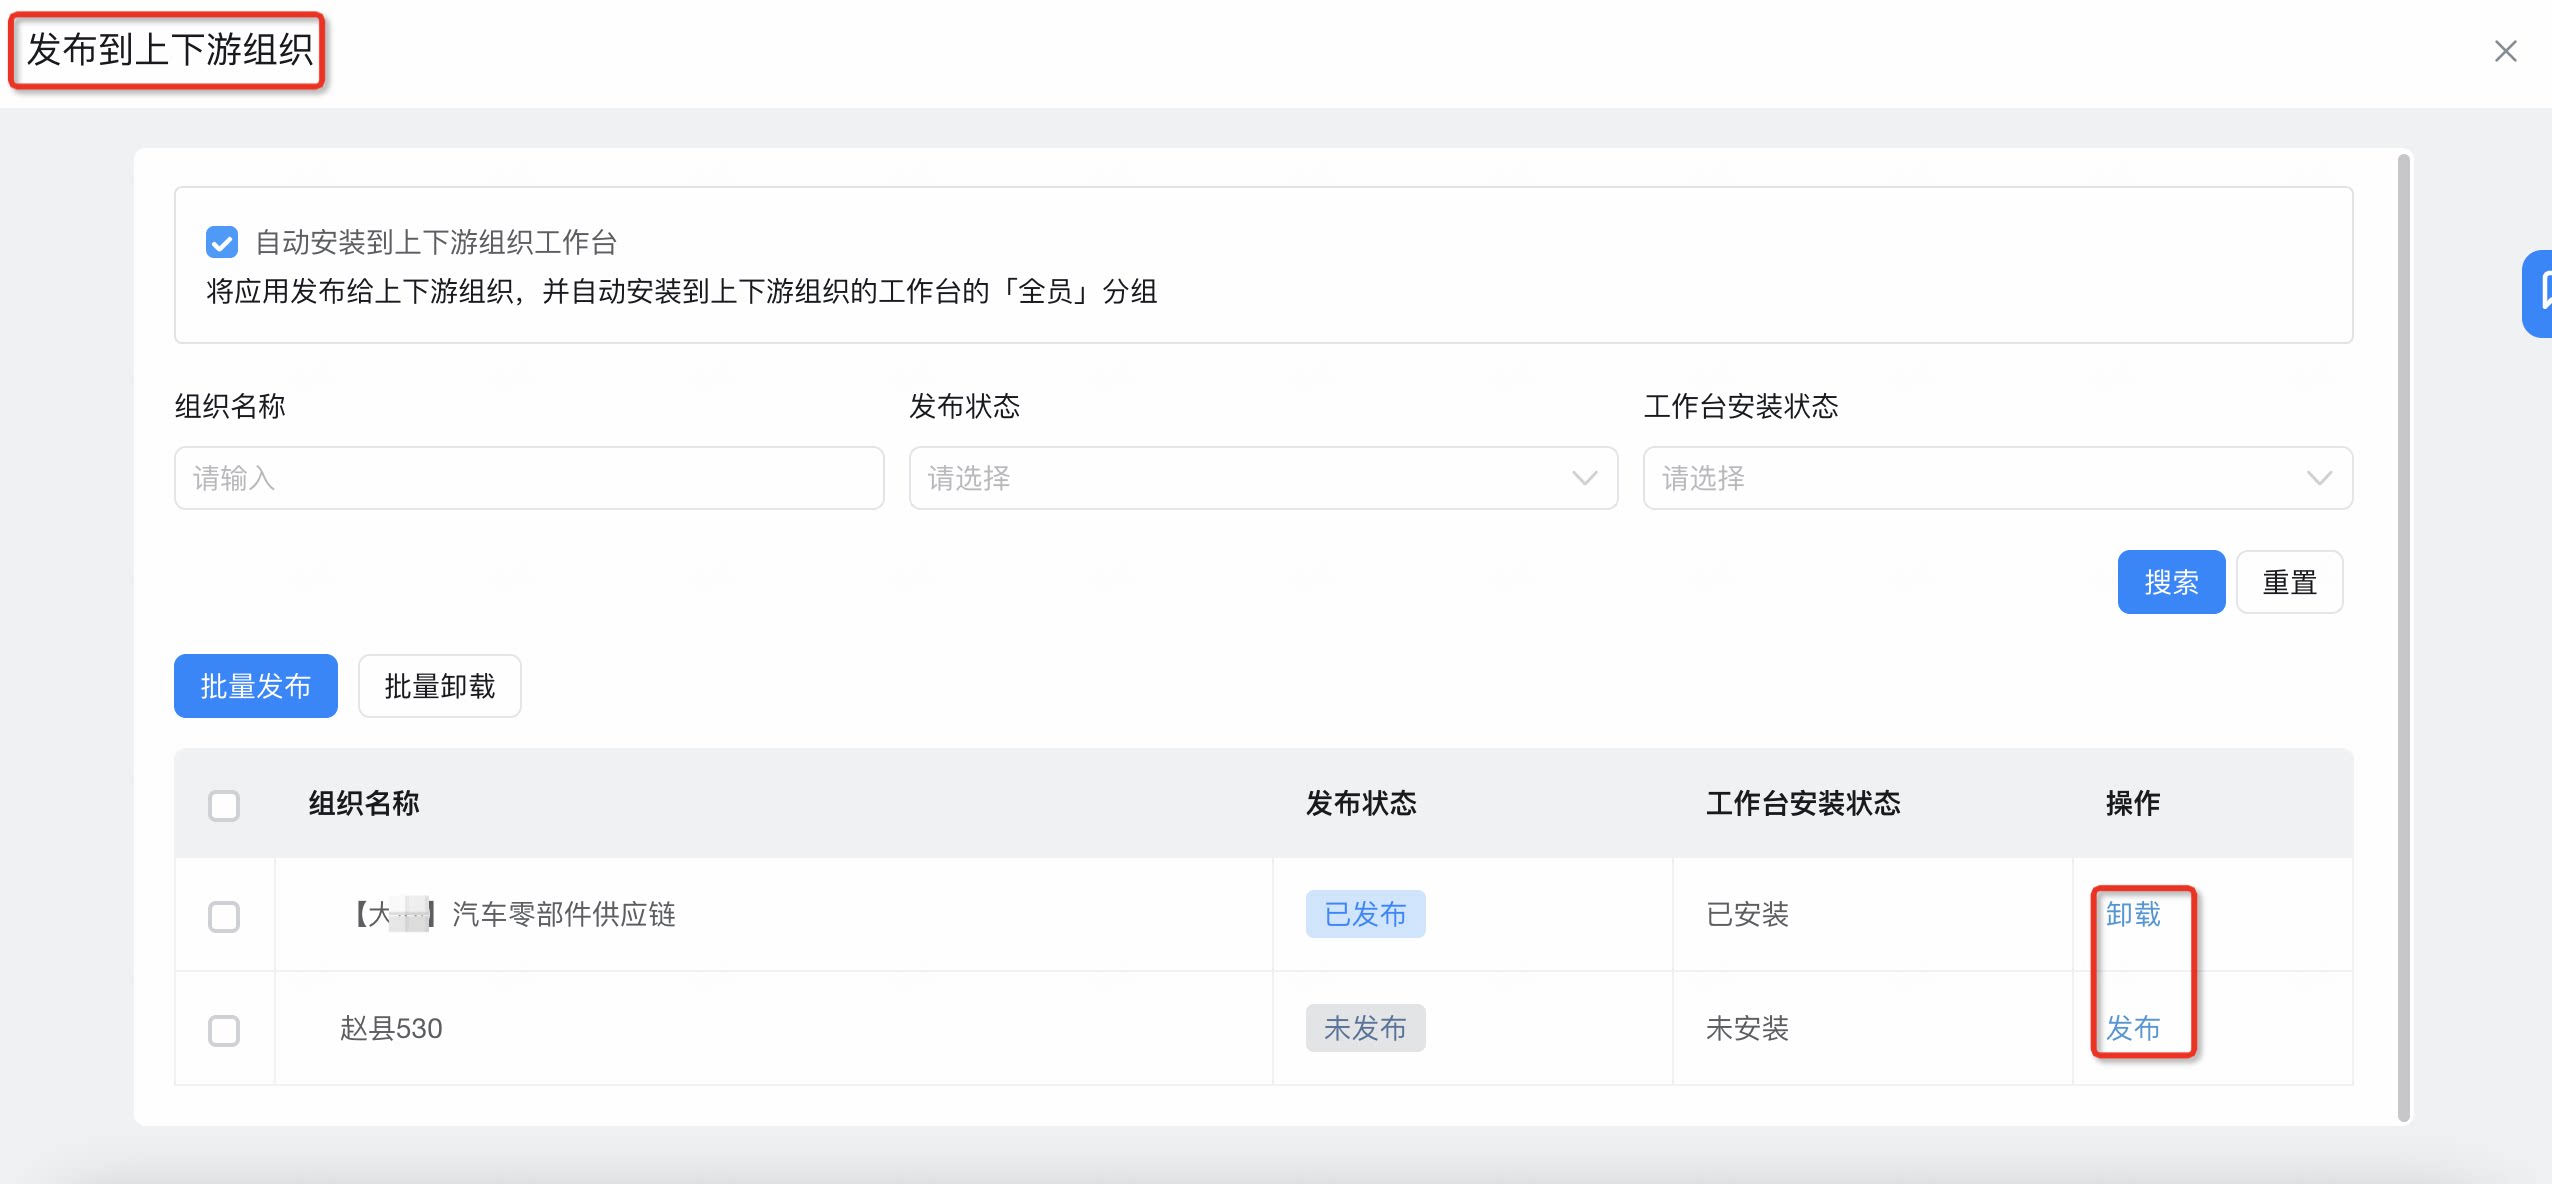Click the 未发布 status tag
The height and width of the screenshot is (1184, 2552).
[x=1365, y=1028]
